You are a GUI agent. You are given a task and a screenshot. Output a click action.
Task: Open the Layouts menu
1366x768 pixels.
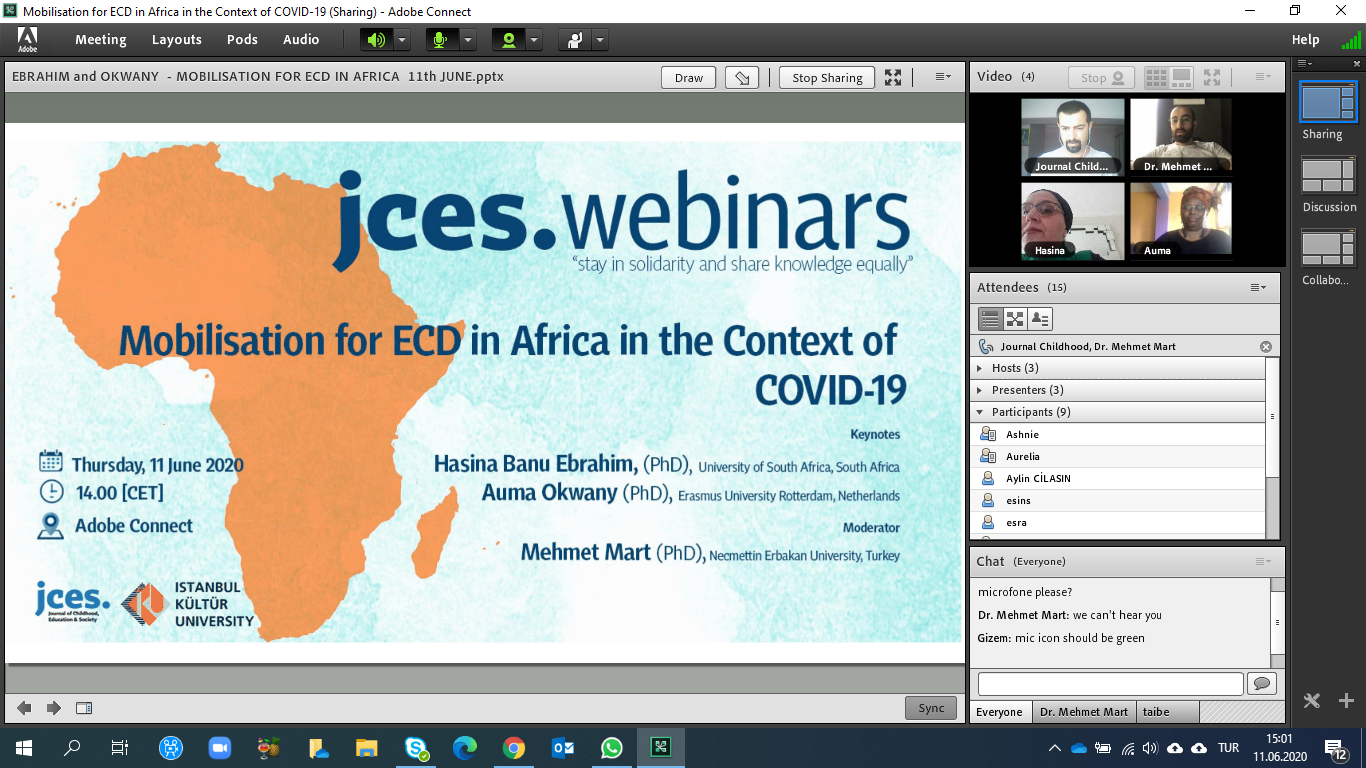177,40
